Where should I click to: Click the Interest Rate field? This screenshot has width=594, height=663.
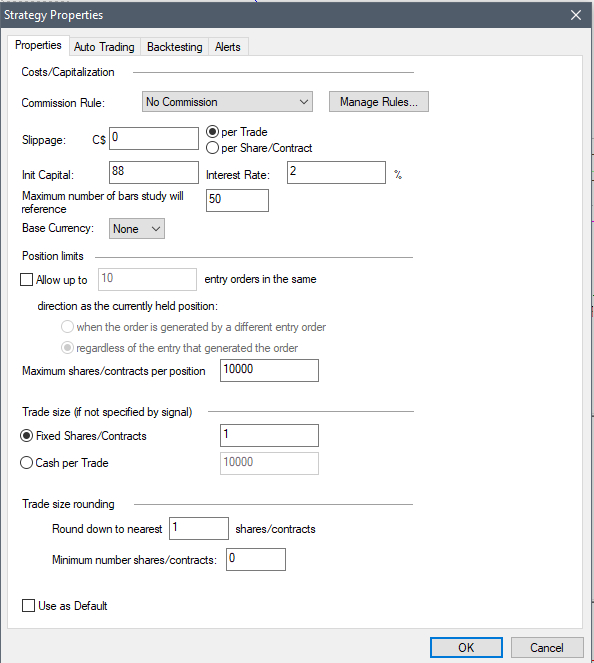click(336, 172)
